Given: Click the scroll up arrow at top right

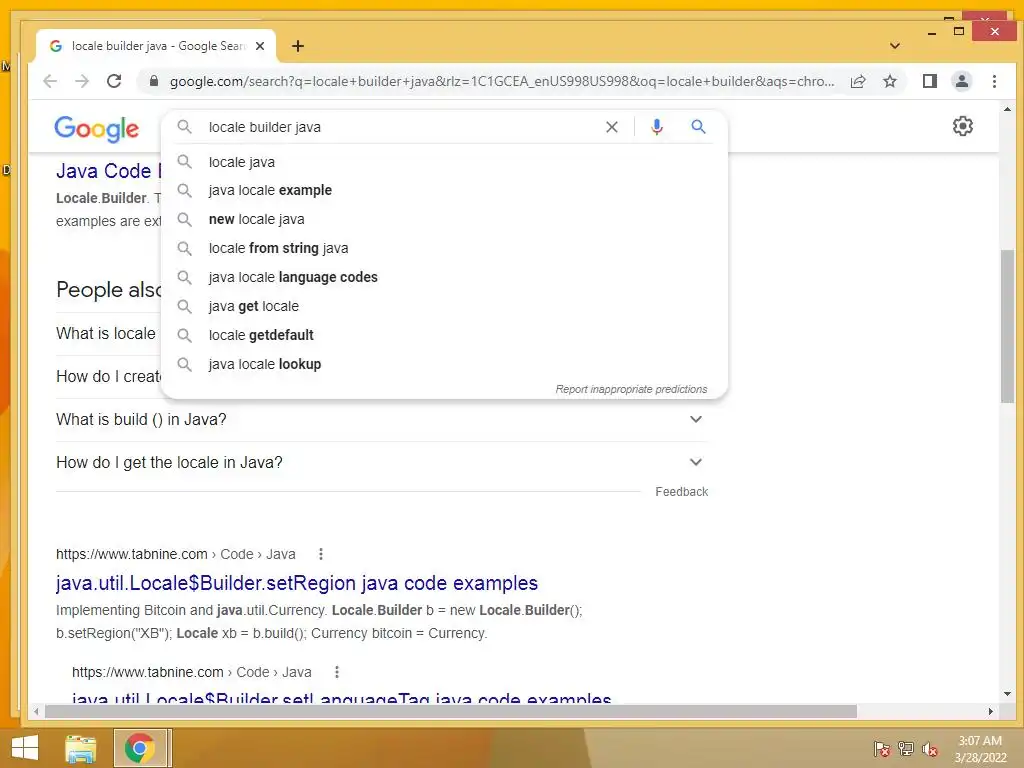Looking at the screenshot, I should click(1006, 109).
